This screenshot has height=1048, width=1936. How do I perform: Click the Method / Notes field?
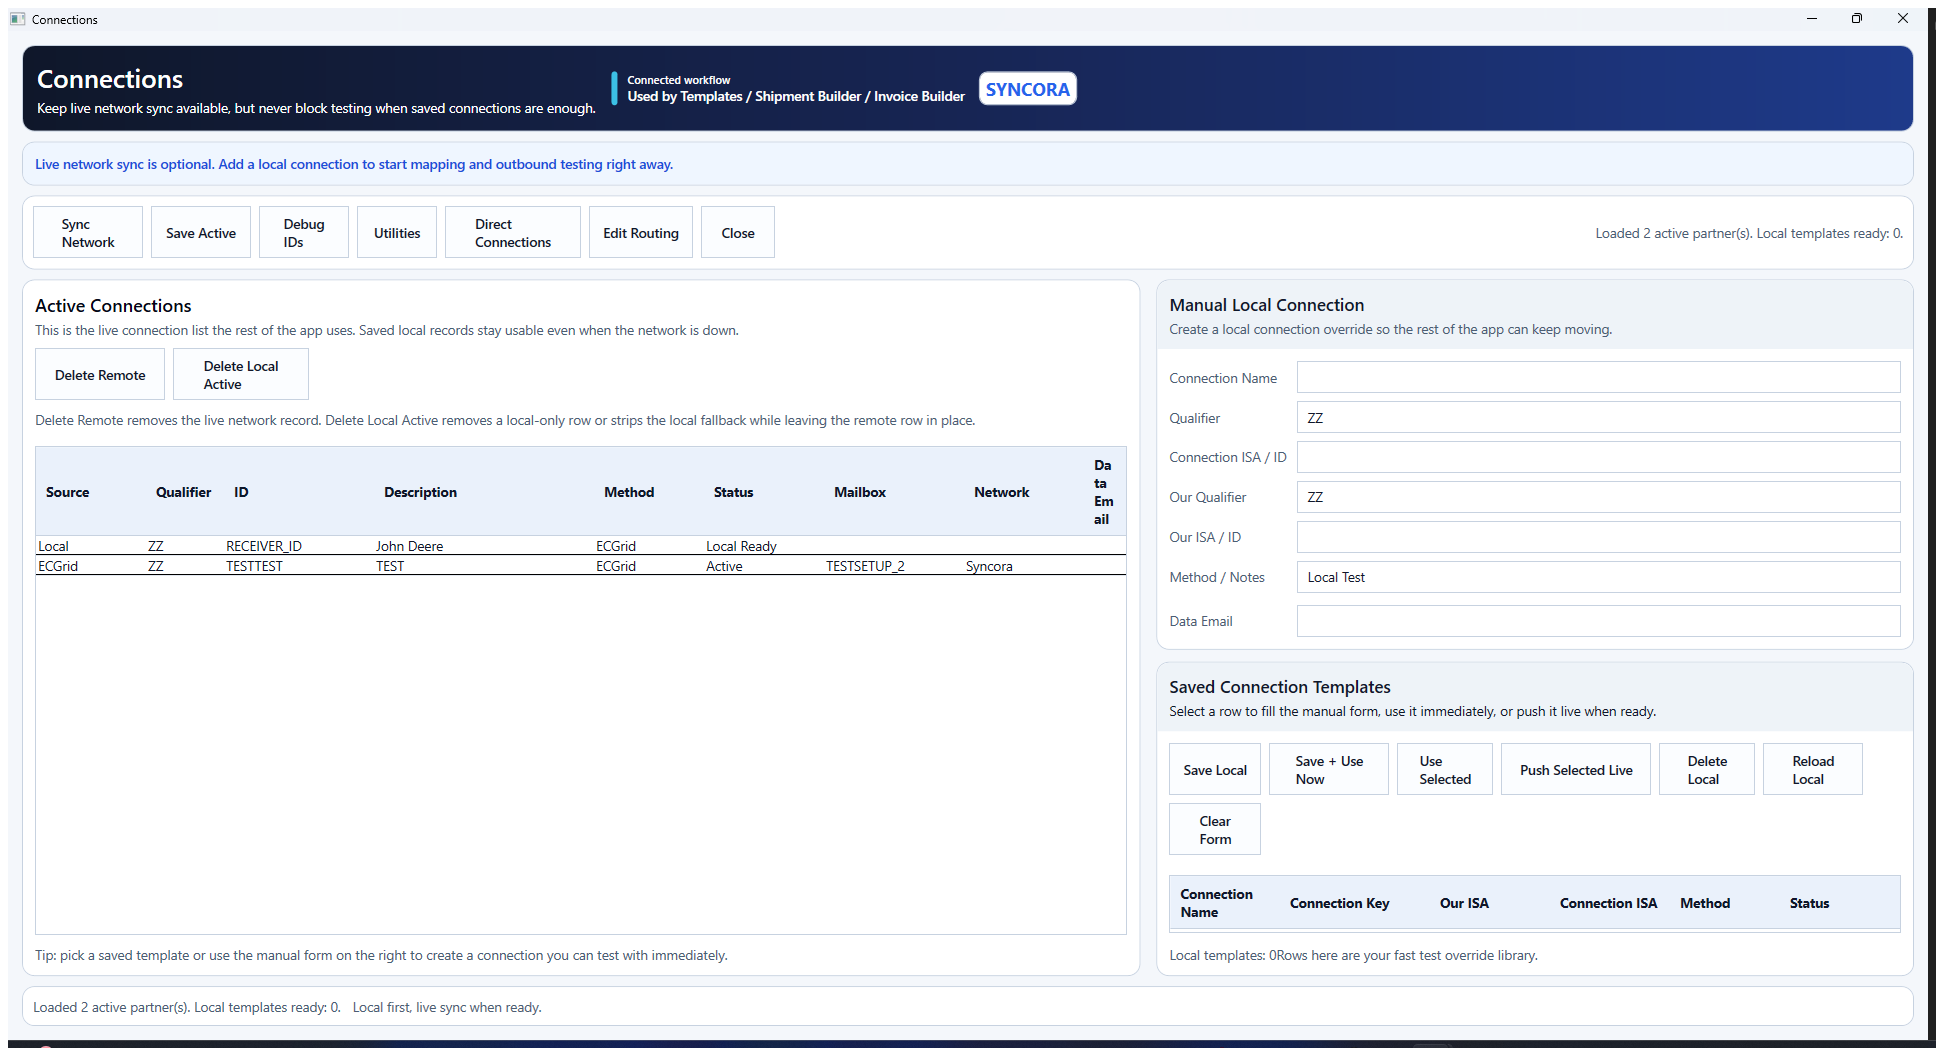(x=1597, y=577)
